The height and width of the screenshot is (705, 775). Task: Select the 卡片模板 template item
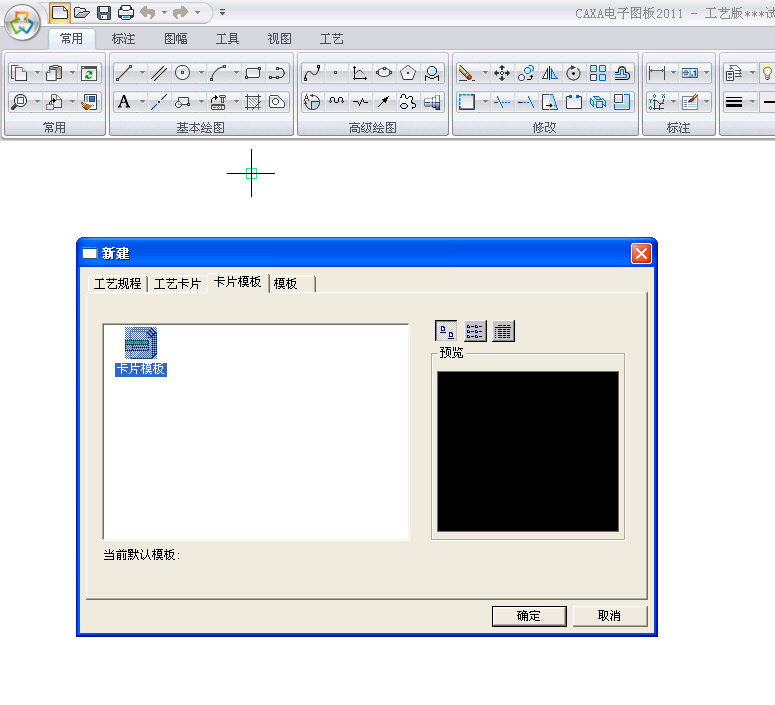click(140, 352)
